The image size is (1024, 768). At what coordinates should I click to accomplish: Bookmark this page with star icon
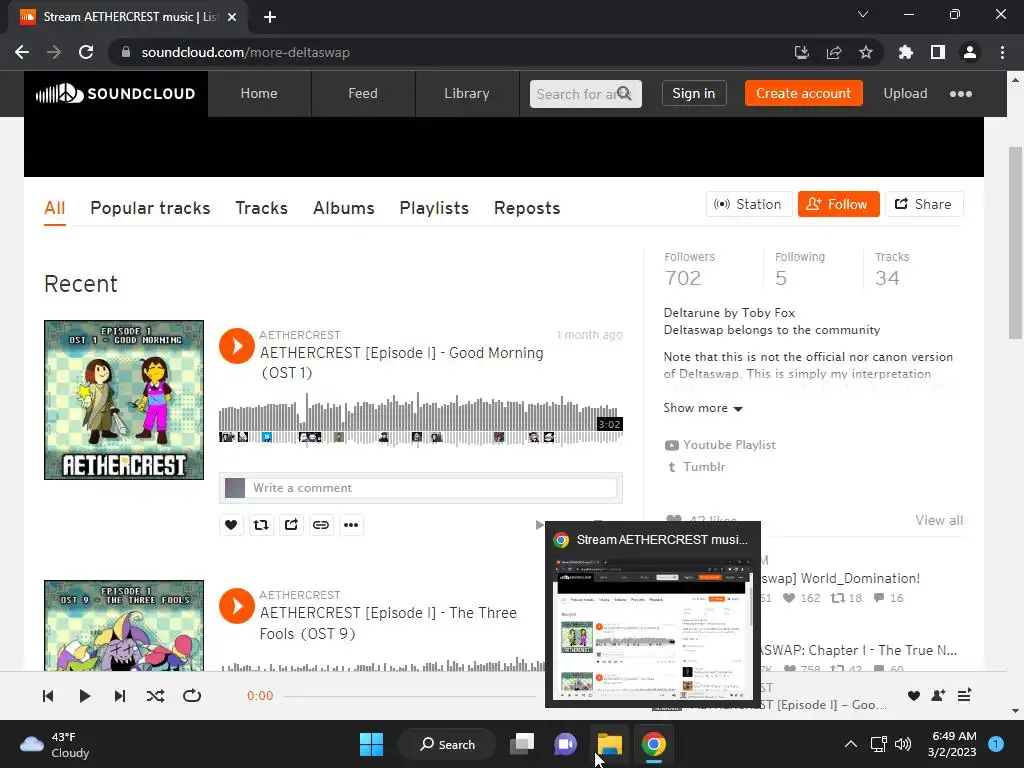(x=865, y=52)
